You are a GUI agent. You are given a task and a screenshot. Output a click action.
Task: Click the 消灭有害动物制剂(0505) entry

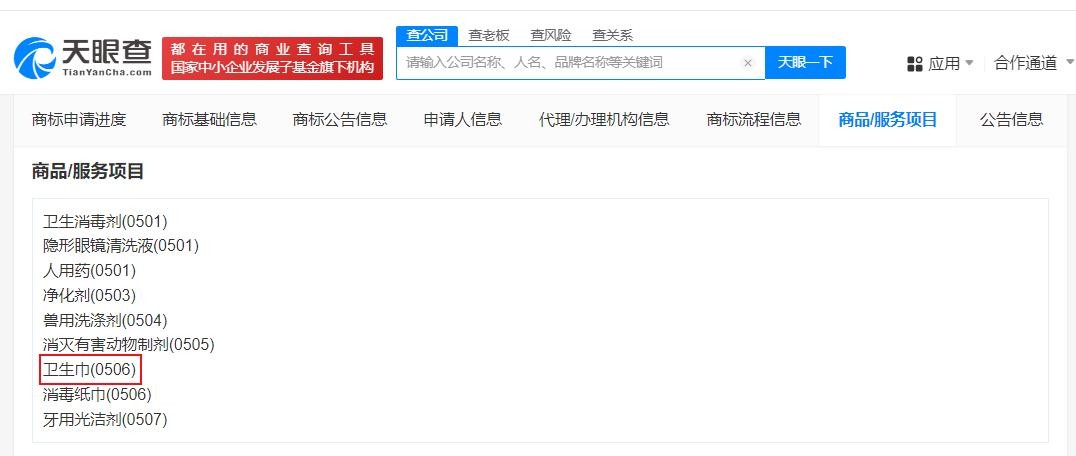coord(129,344)
